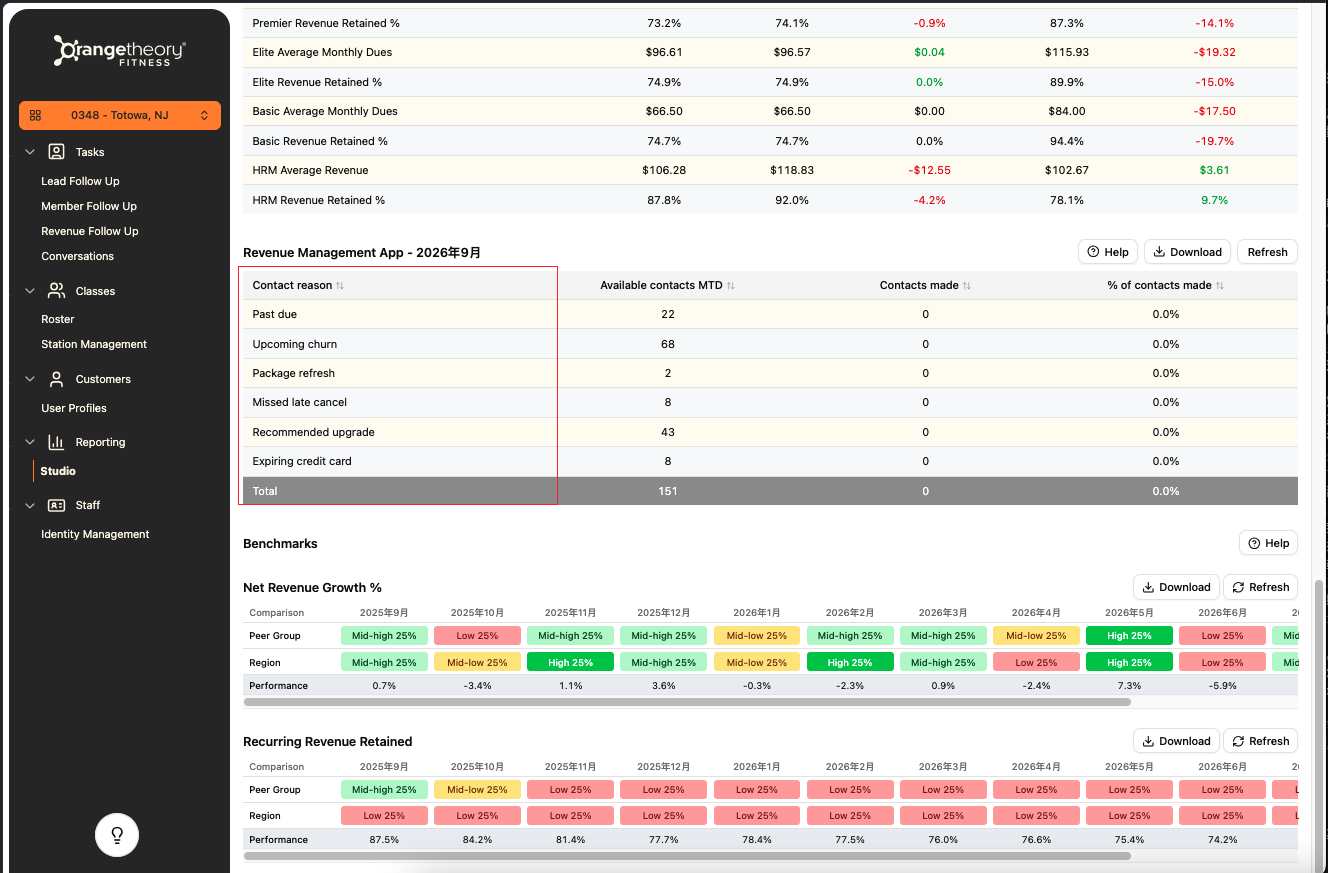This screenshot has width=1328, height=873.
Task: Go to Station Management page
Action: pos(94,344)
